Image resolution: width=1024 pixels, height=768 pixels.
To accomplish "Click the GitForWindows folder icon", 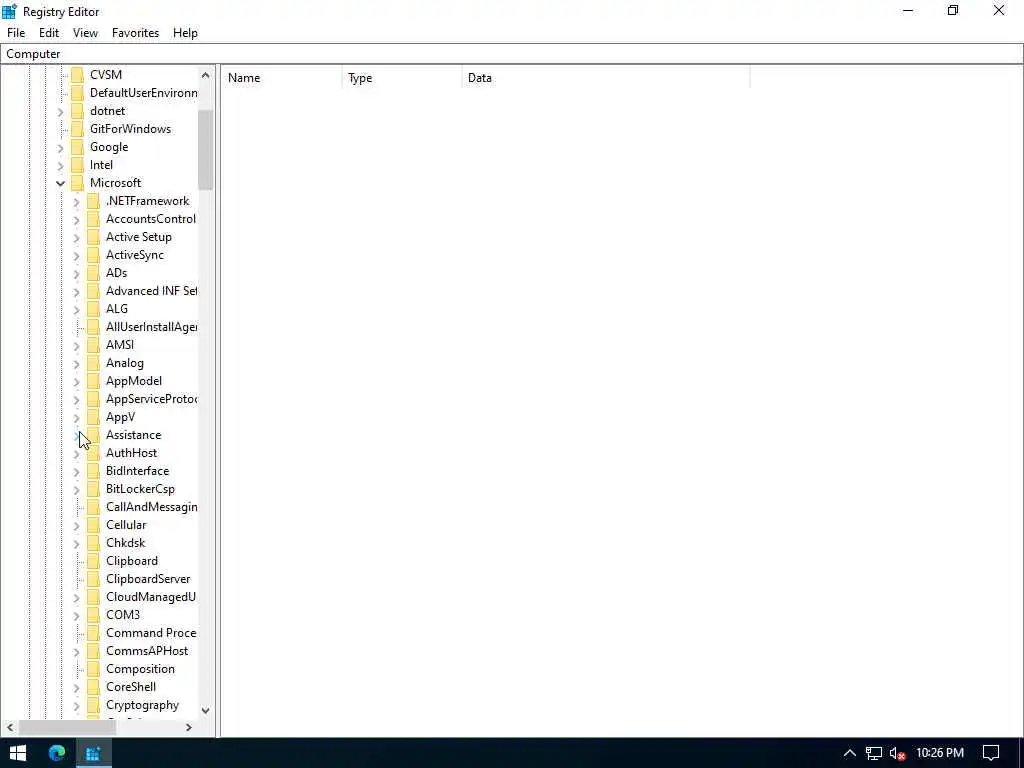I will 78,129.
